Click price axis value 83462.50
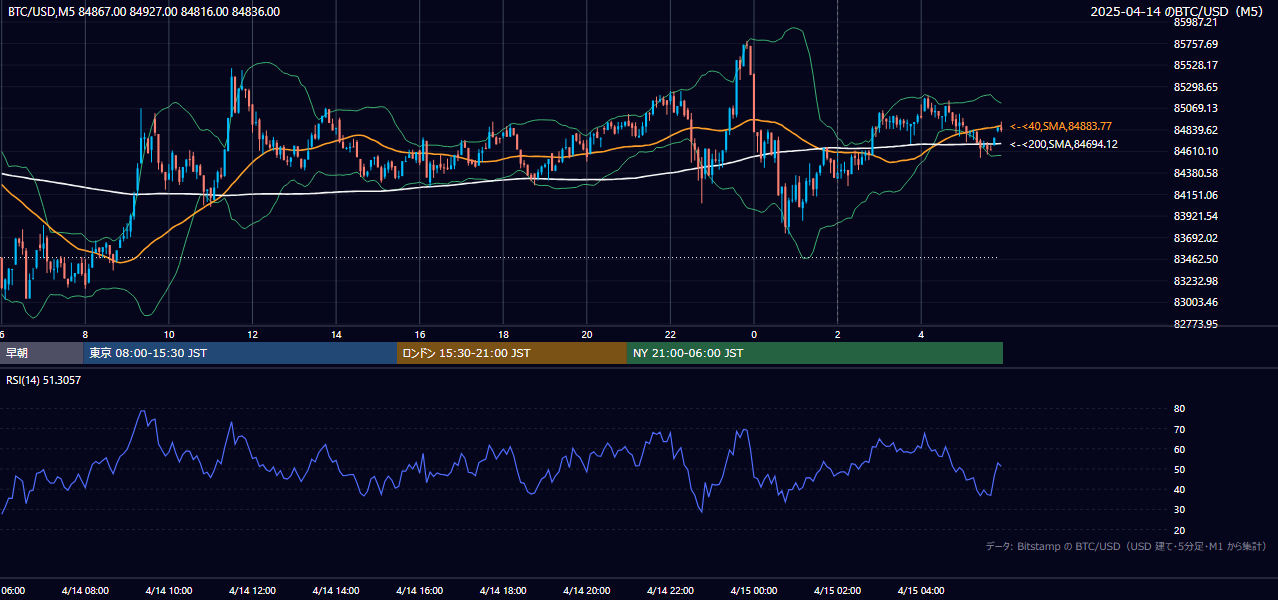 (1195, 259)
